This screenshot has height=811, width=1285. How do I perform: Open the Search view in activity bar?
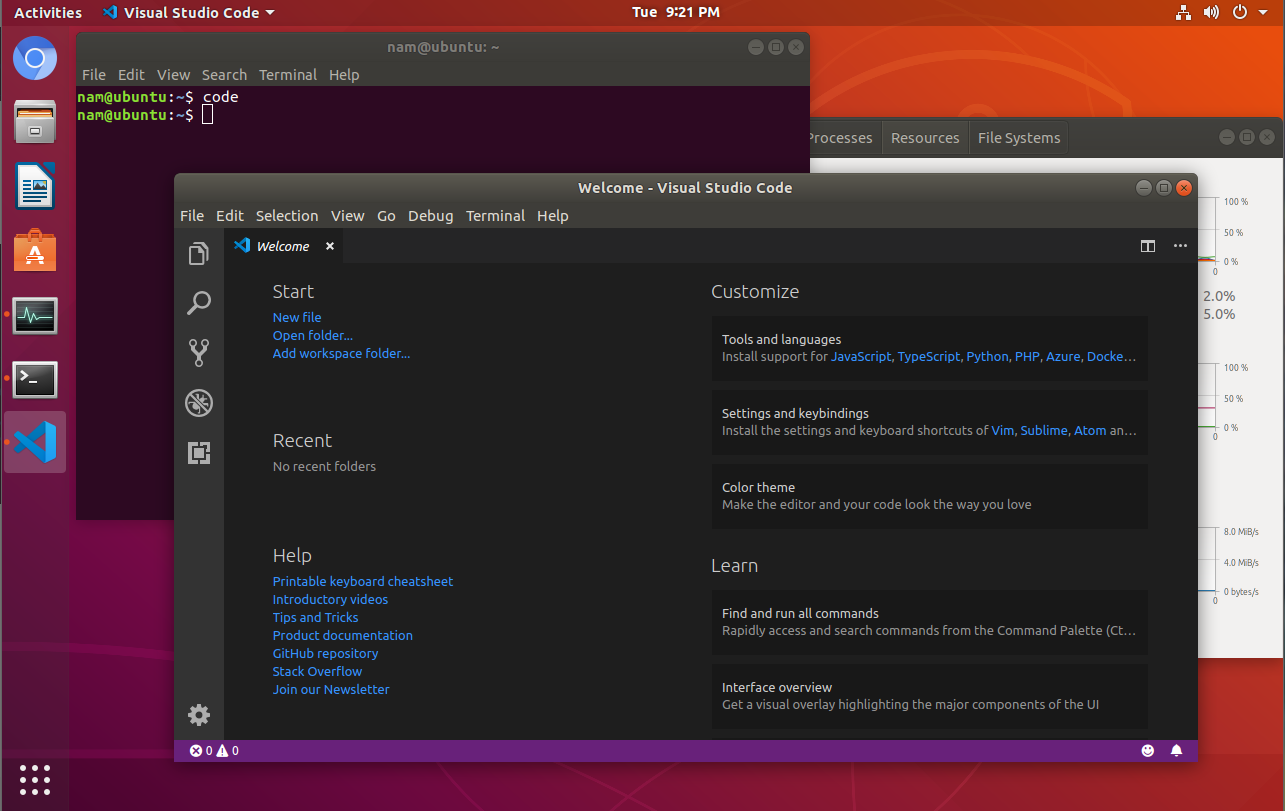click(199, 303)
